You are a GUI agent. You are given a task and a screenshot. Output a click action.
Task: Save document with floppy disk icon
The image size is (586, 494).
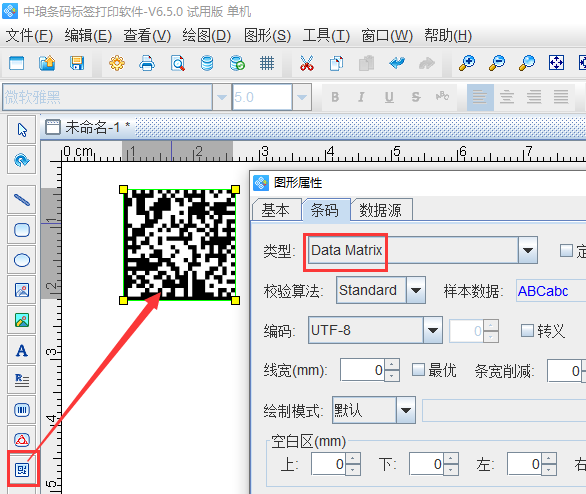coord(77,63)
